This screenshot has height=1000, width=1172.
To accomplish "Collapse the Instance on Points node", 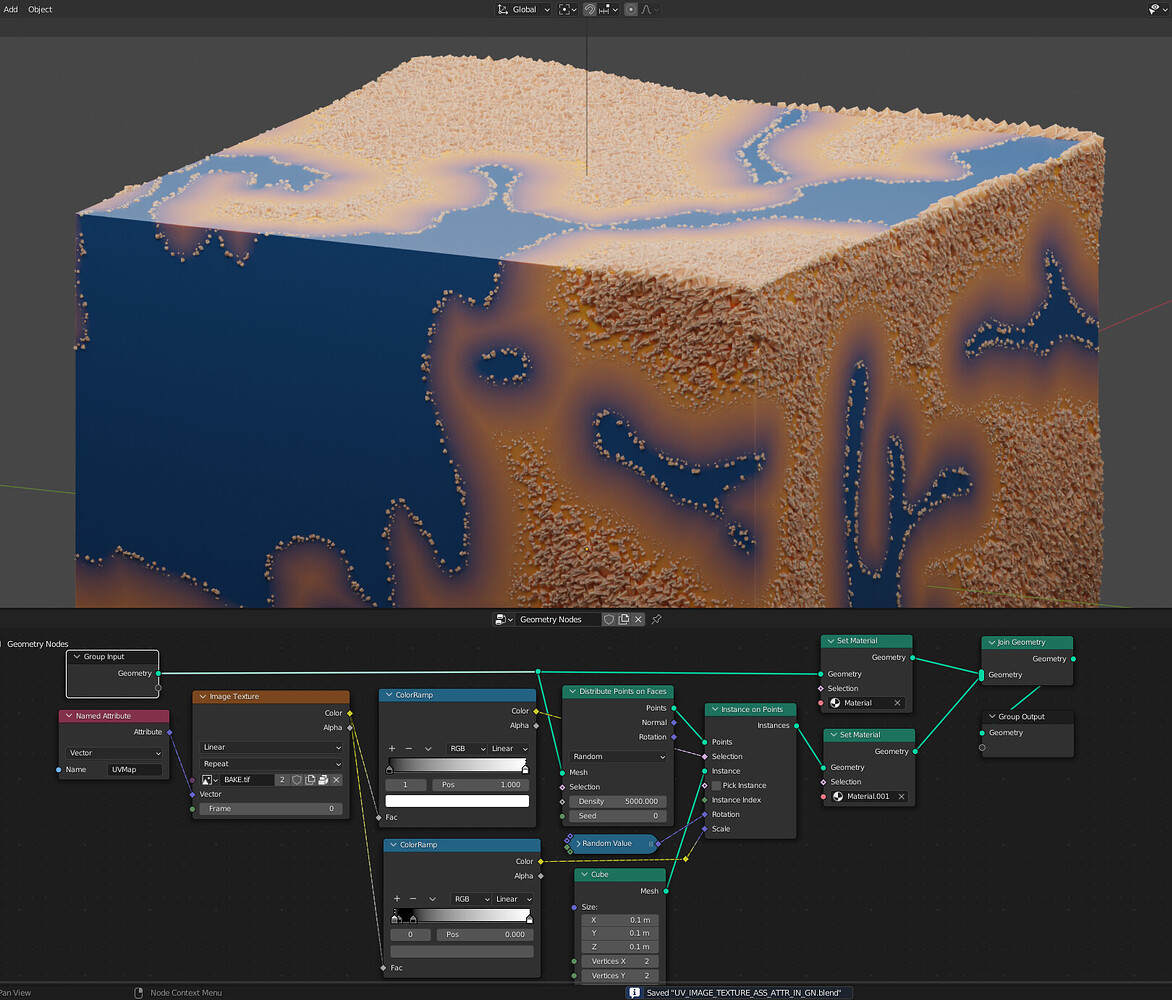I will pyautogui.click(x=715, y=709).
